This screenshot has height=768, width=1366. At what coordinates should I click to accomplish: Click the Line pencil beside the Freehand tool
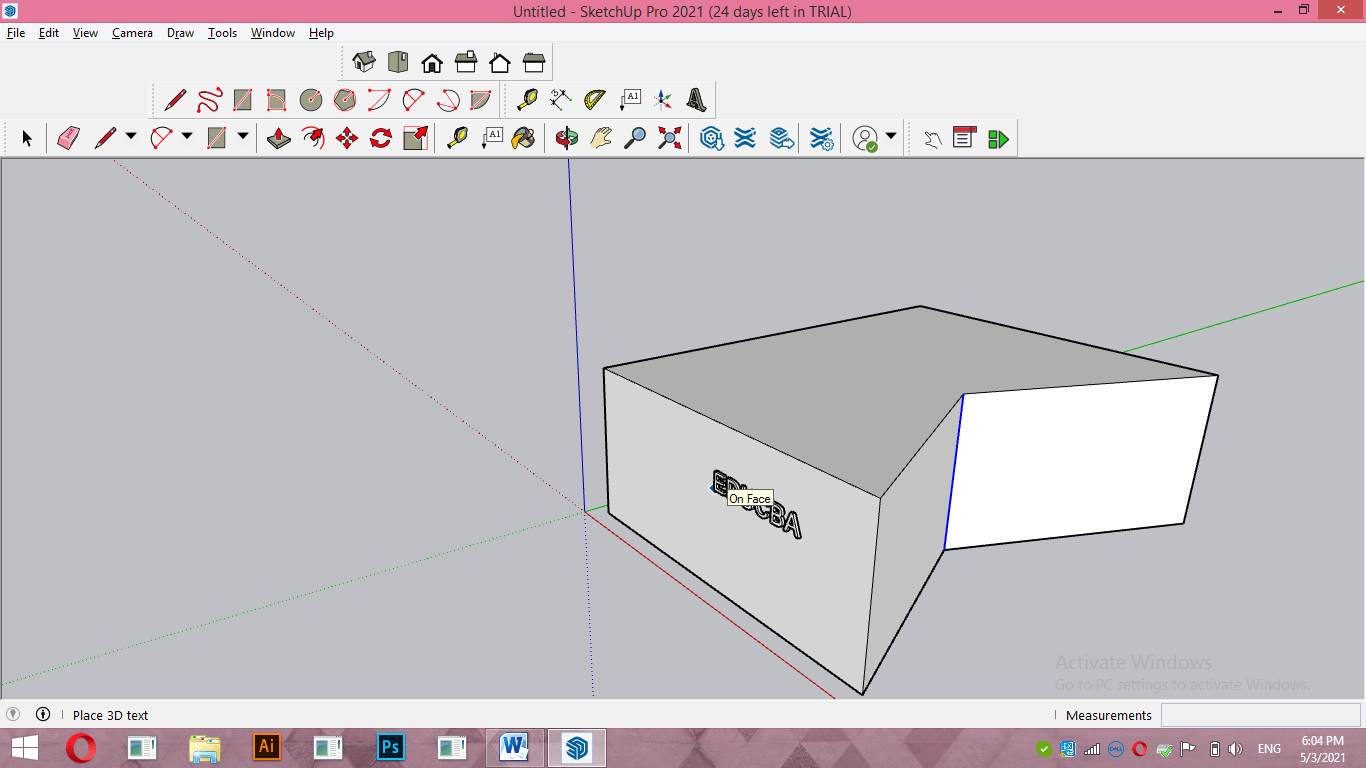point(175,100)
